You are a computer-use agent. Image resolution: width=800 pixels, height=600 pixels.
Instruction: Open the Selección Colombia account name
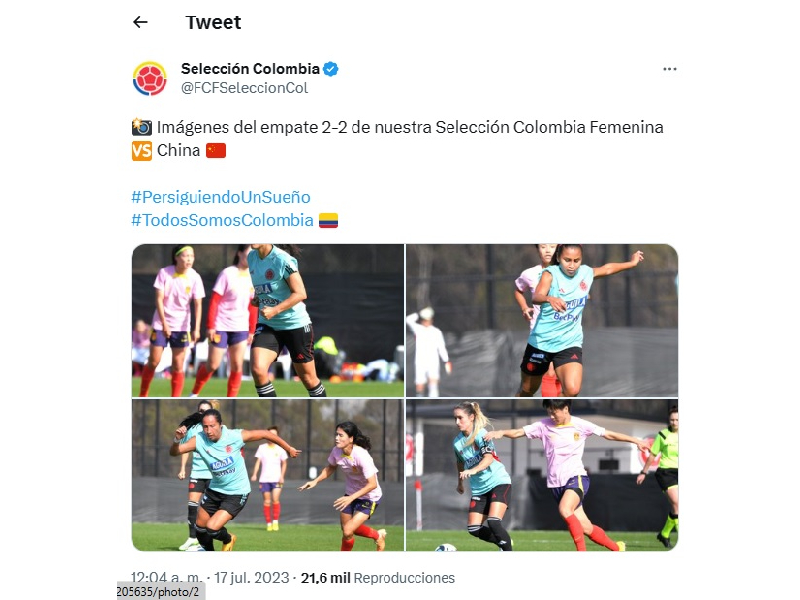click(x=250, y=69)
